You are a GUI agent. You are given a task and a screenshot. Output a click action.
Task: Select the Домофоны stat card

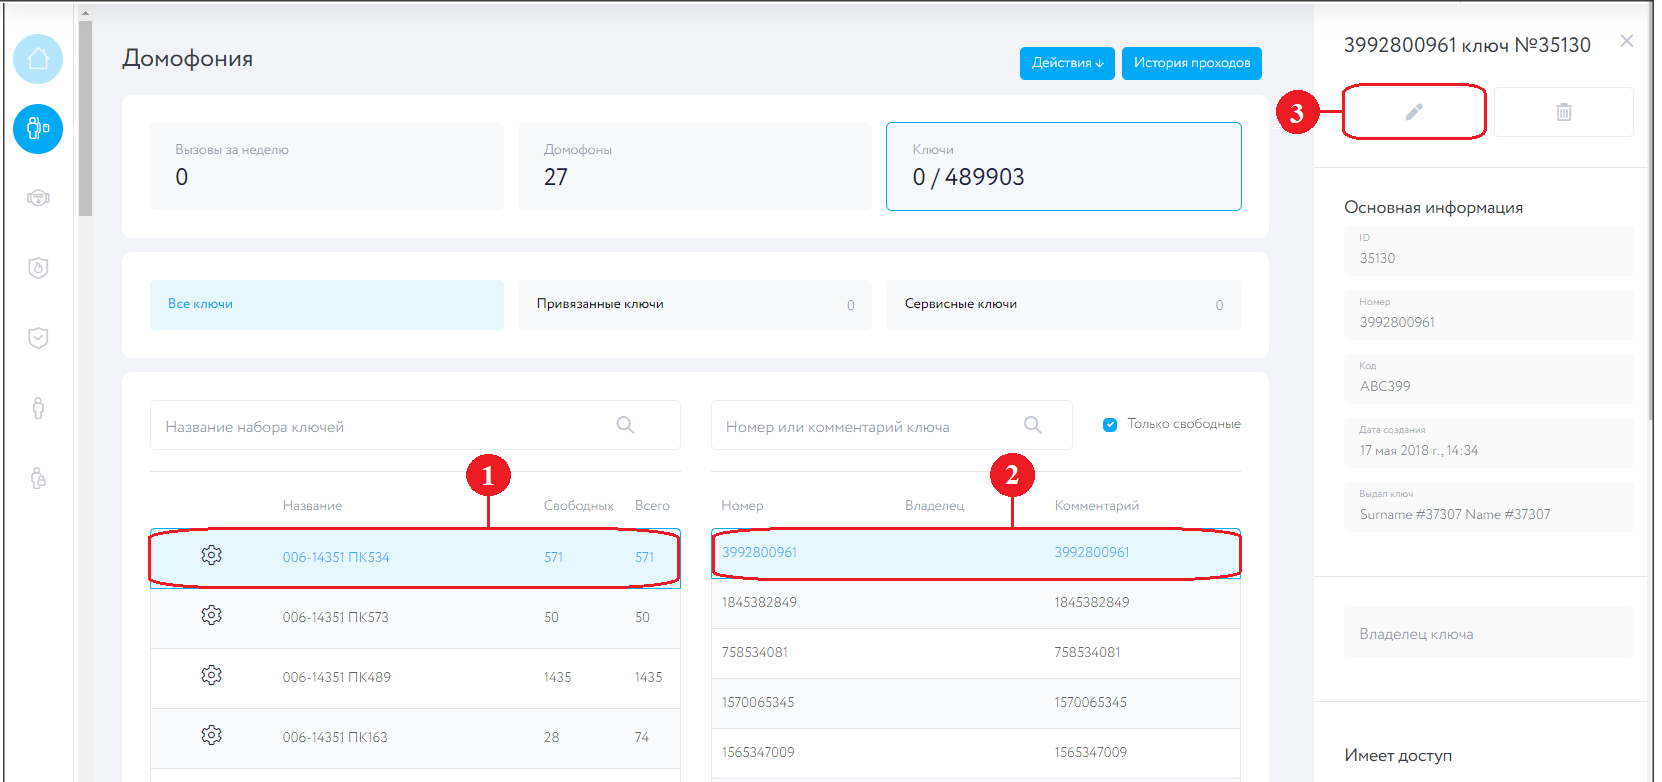pos(695,166)
